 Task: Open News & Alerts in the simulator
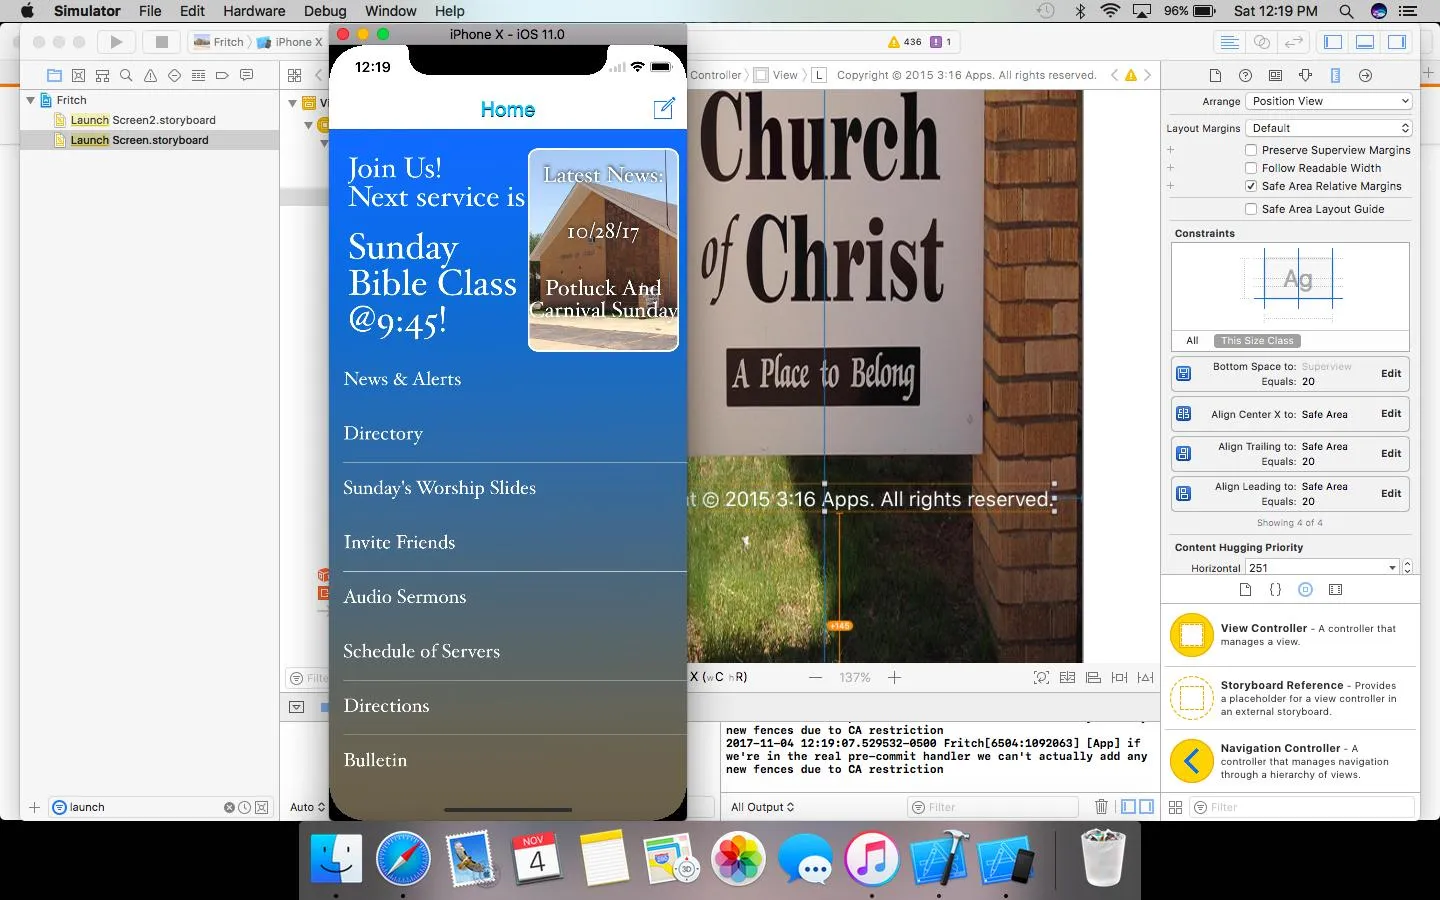point(508,379)
